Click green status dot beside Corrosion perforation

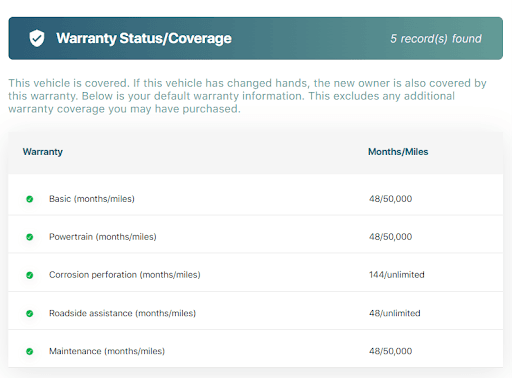30,275
